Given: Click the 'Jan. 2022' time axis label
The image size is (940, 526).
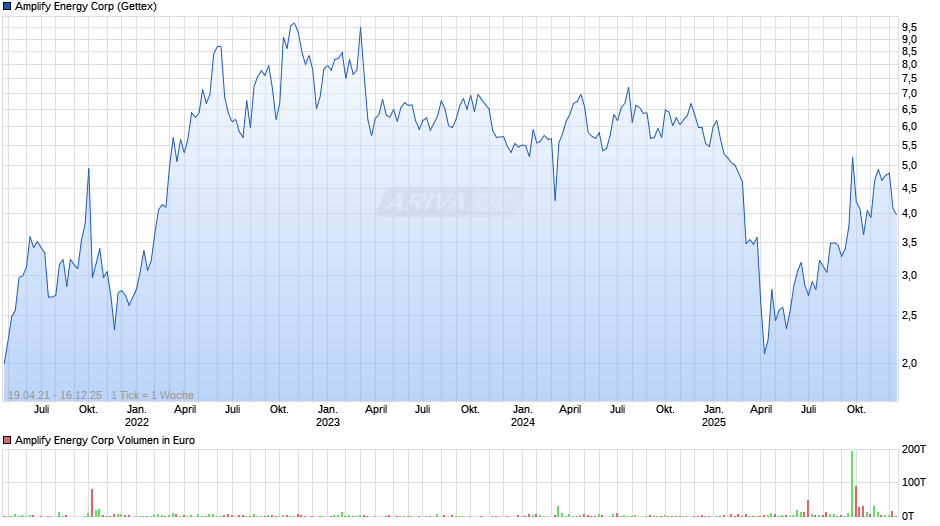Looking at the screenshot, I should point(137,416).
